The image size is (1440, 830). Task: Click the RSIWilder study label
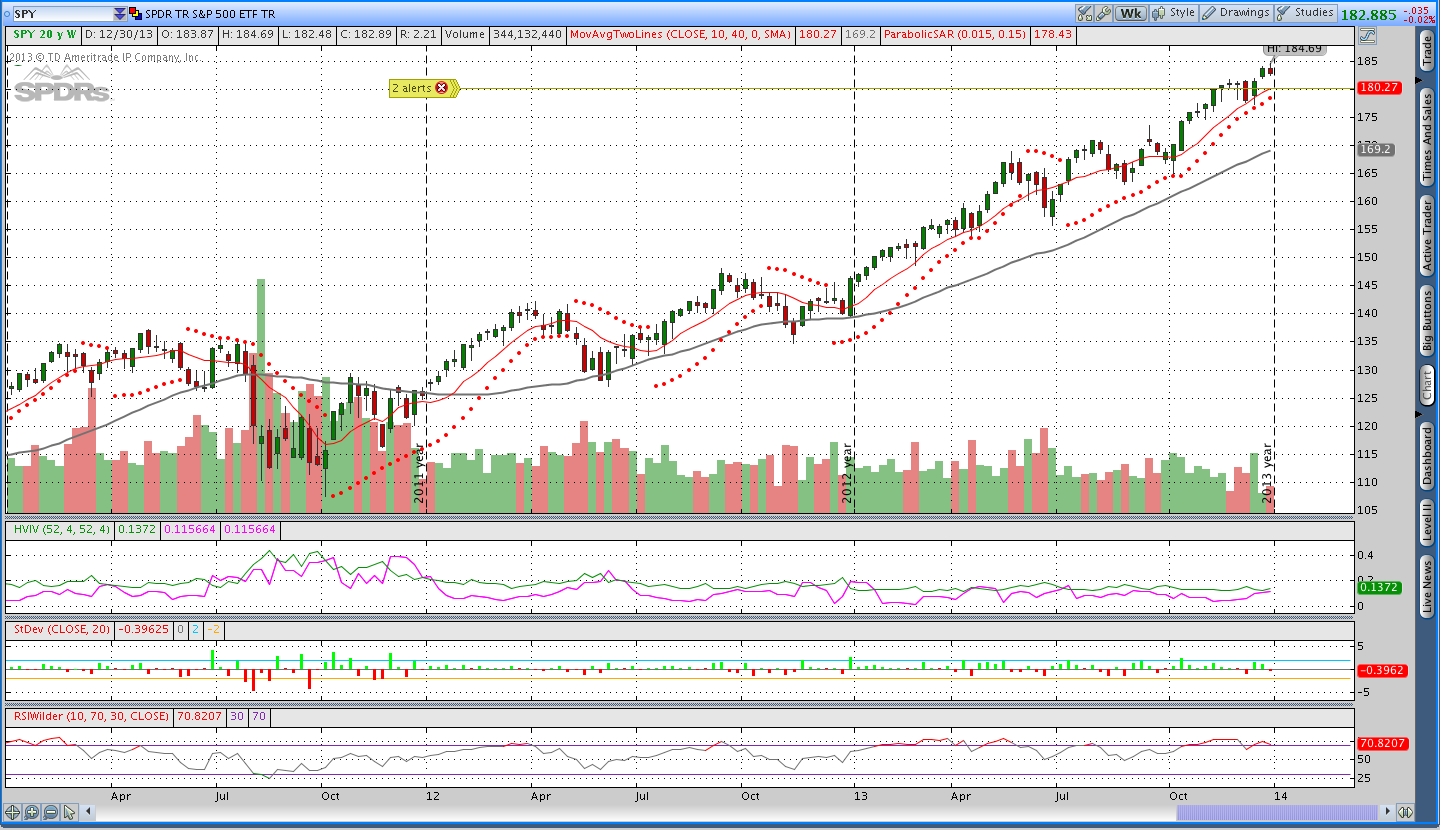point(91,716)
